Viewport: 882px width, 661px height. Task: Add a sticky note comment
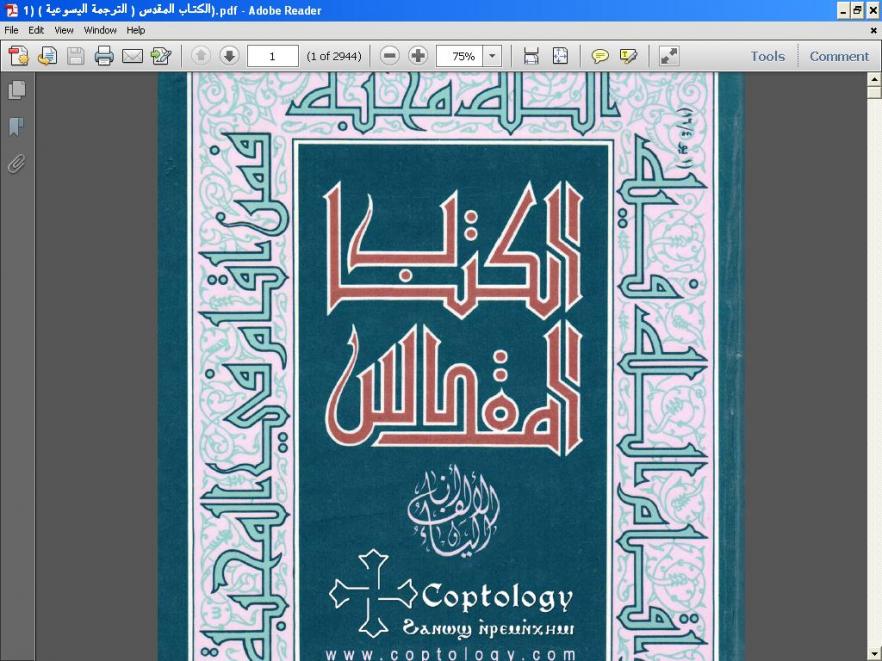coord(600,56)
